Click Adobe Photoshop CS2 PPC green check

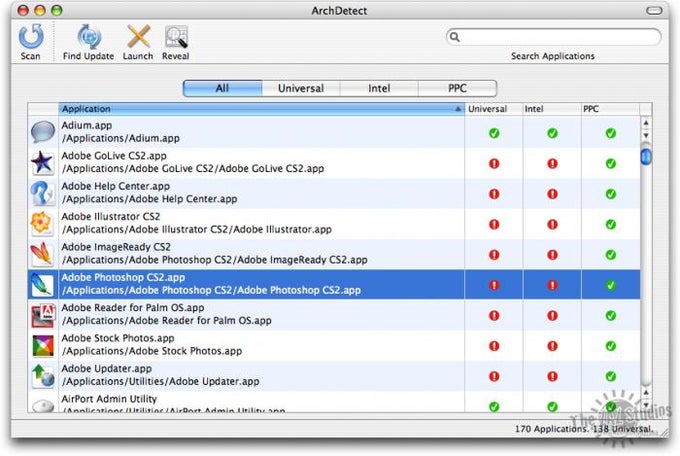611,285
